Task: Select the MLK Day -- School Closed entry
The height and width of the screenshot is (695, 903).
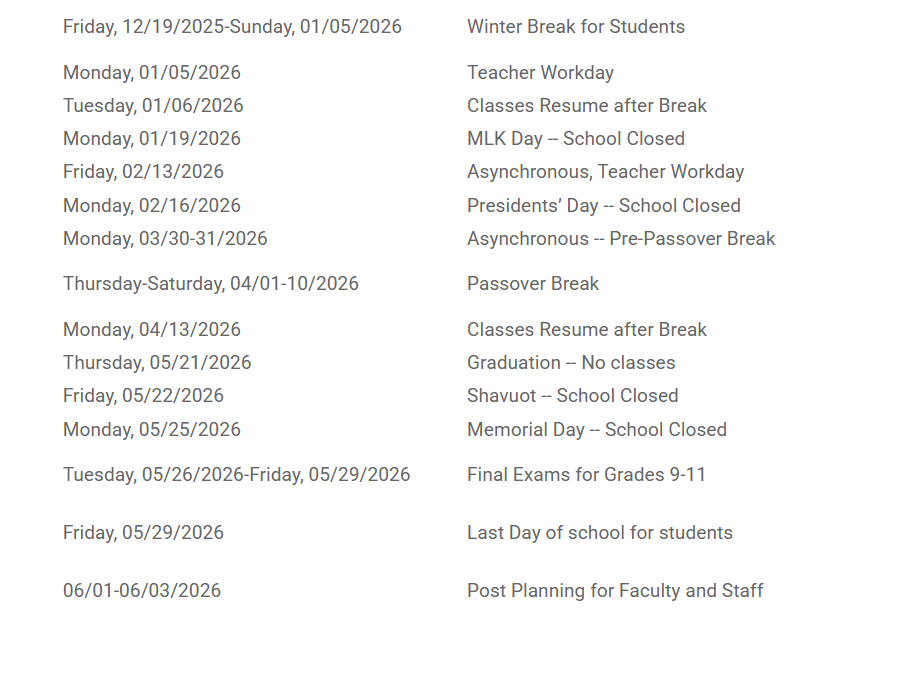Action: 575,139
